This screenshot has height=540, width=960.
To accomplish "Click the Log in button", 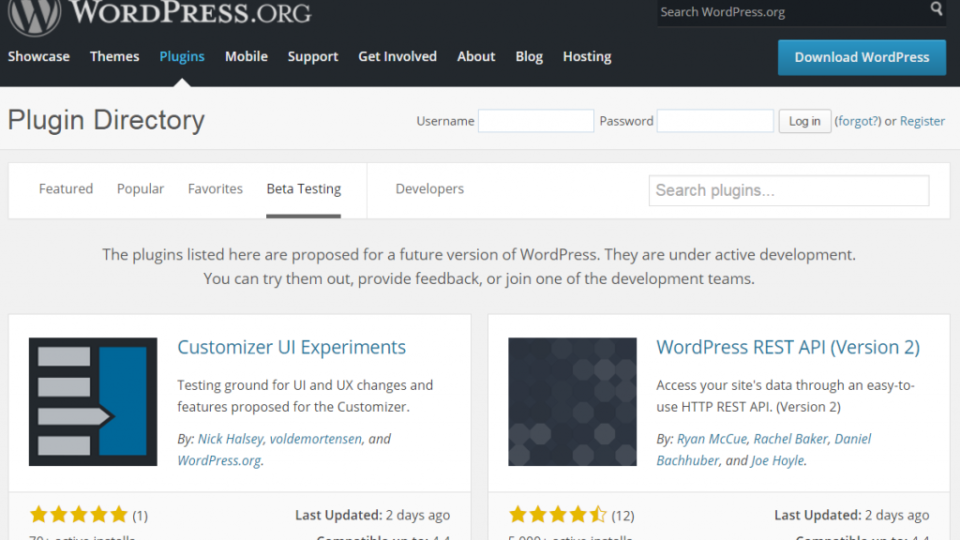I will click(804, 121).
